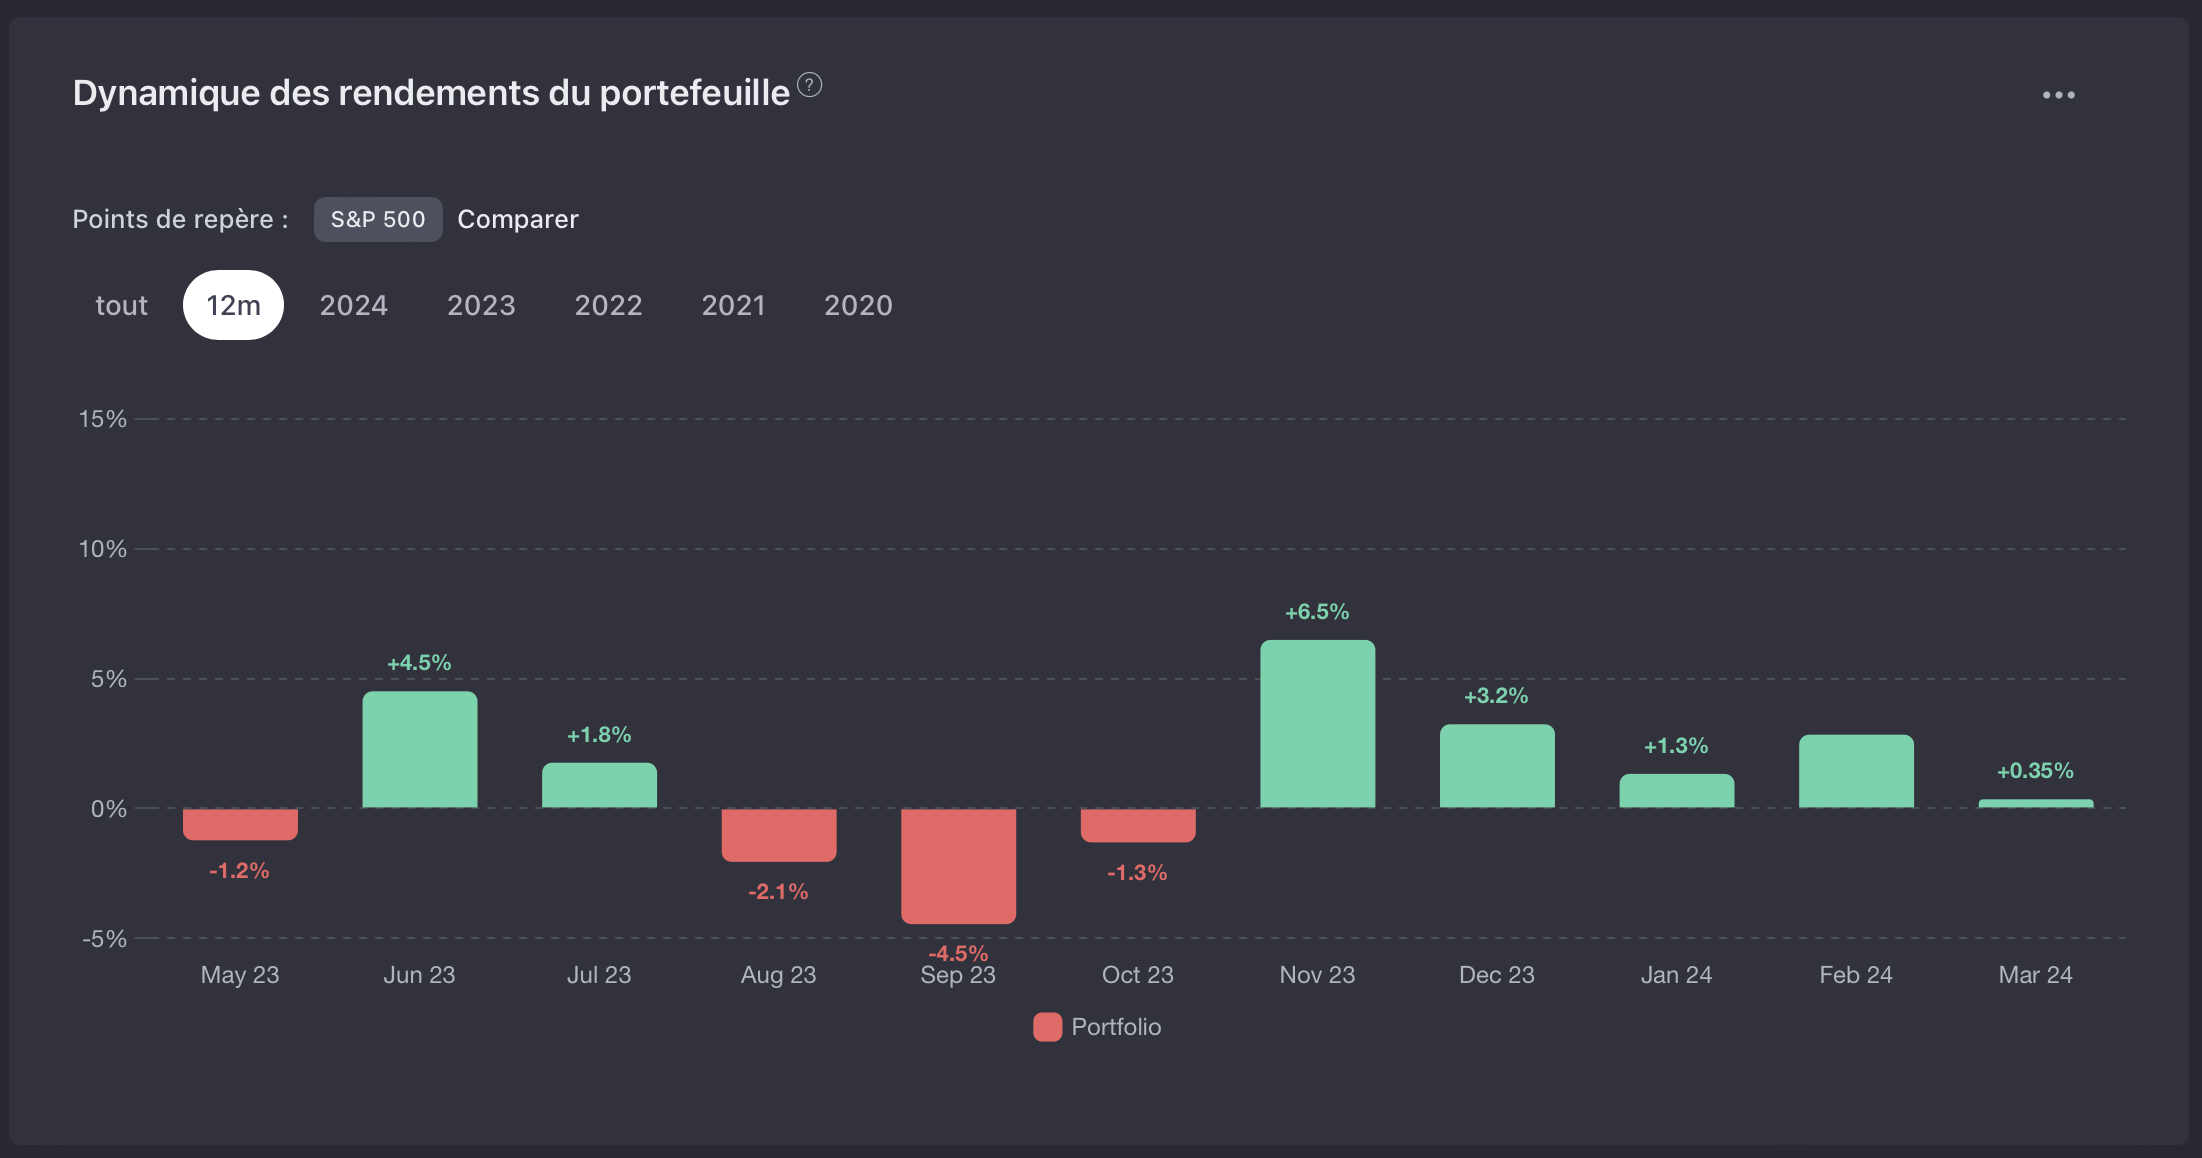The height and width of the screenshot is (1158, 2202).
Task: Click the Nov 23 green bar
Action: tap(1317, 724)
